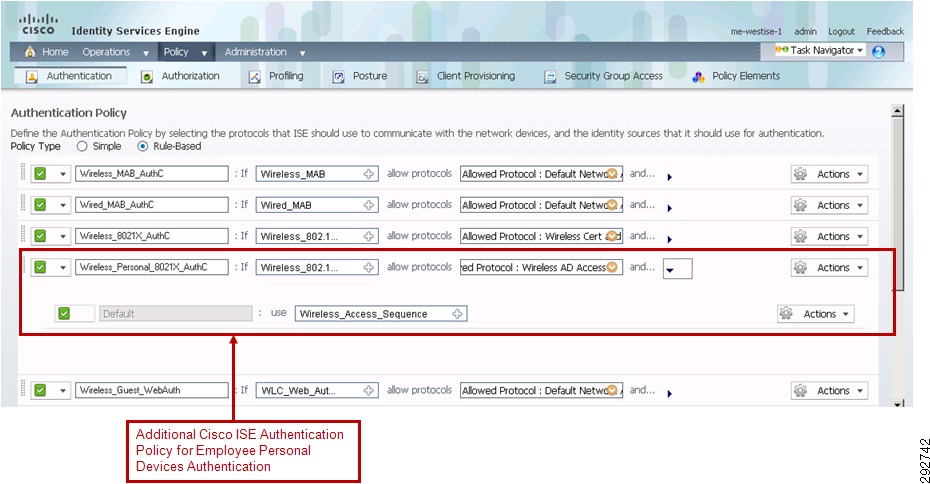Click scrollbar down arrow
930x484 pixels.
pos(897,403)
